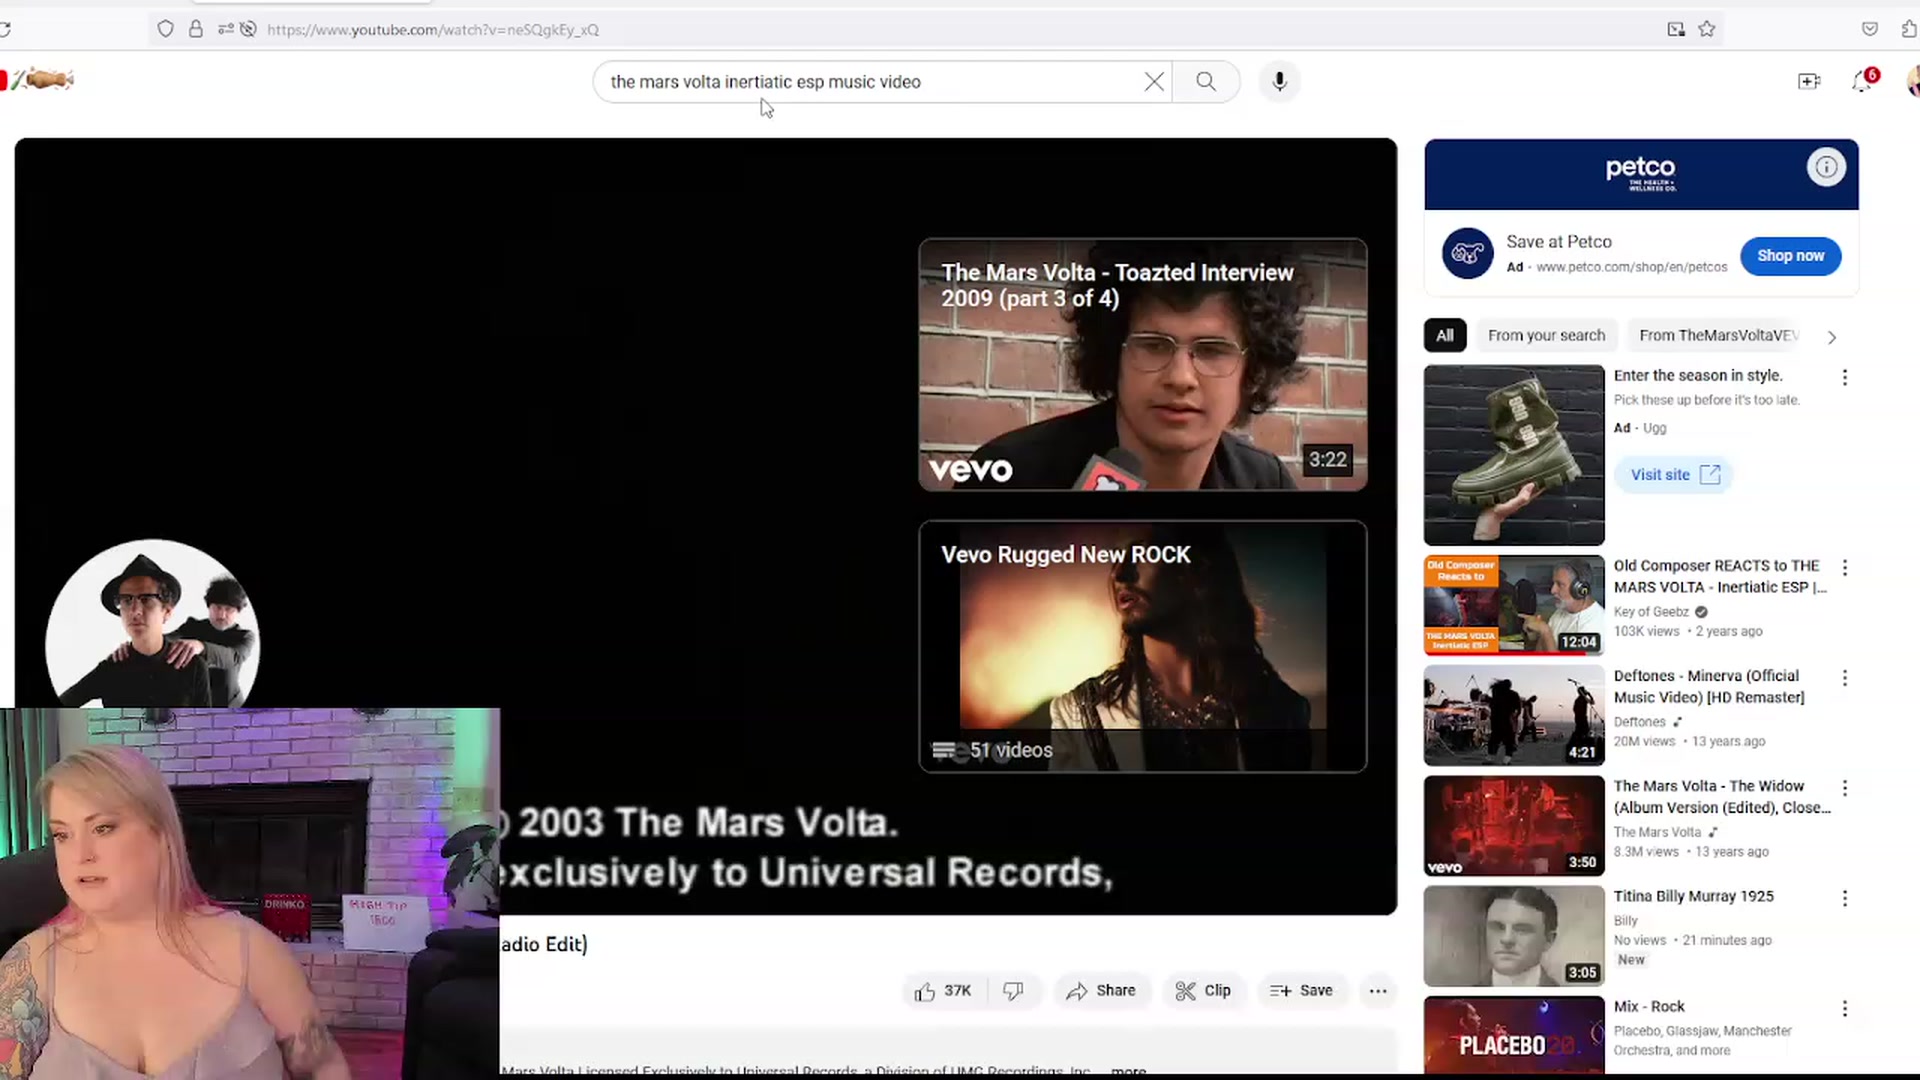Click the circular channel avatar on end screen
1920x1080 pixels.
point(153,625)
